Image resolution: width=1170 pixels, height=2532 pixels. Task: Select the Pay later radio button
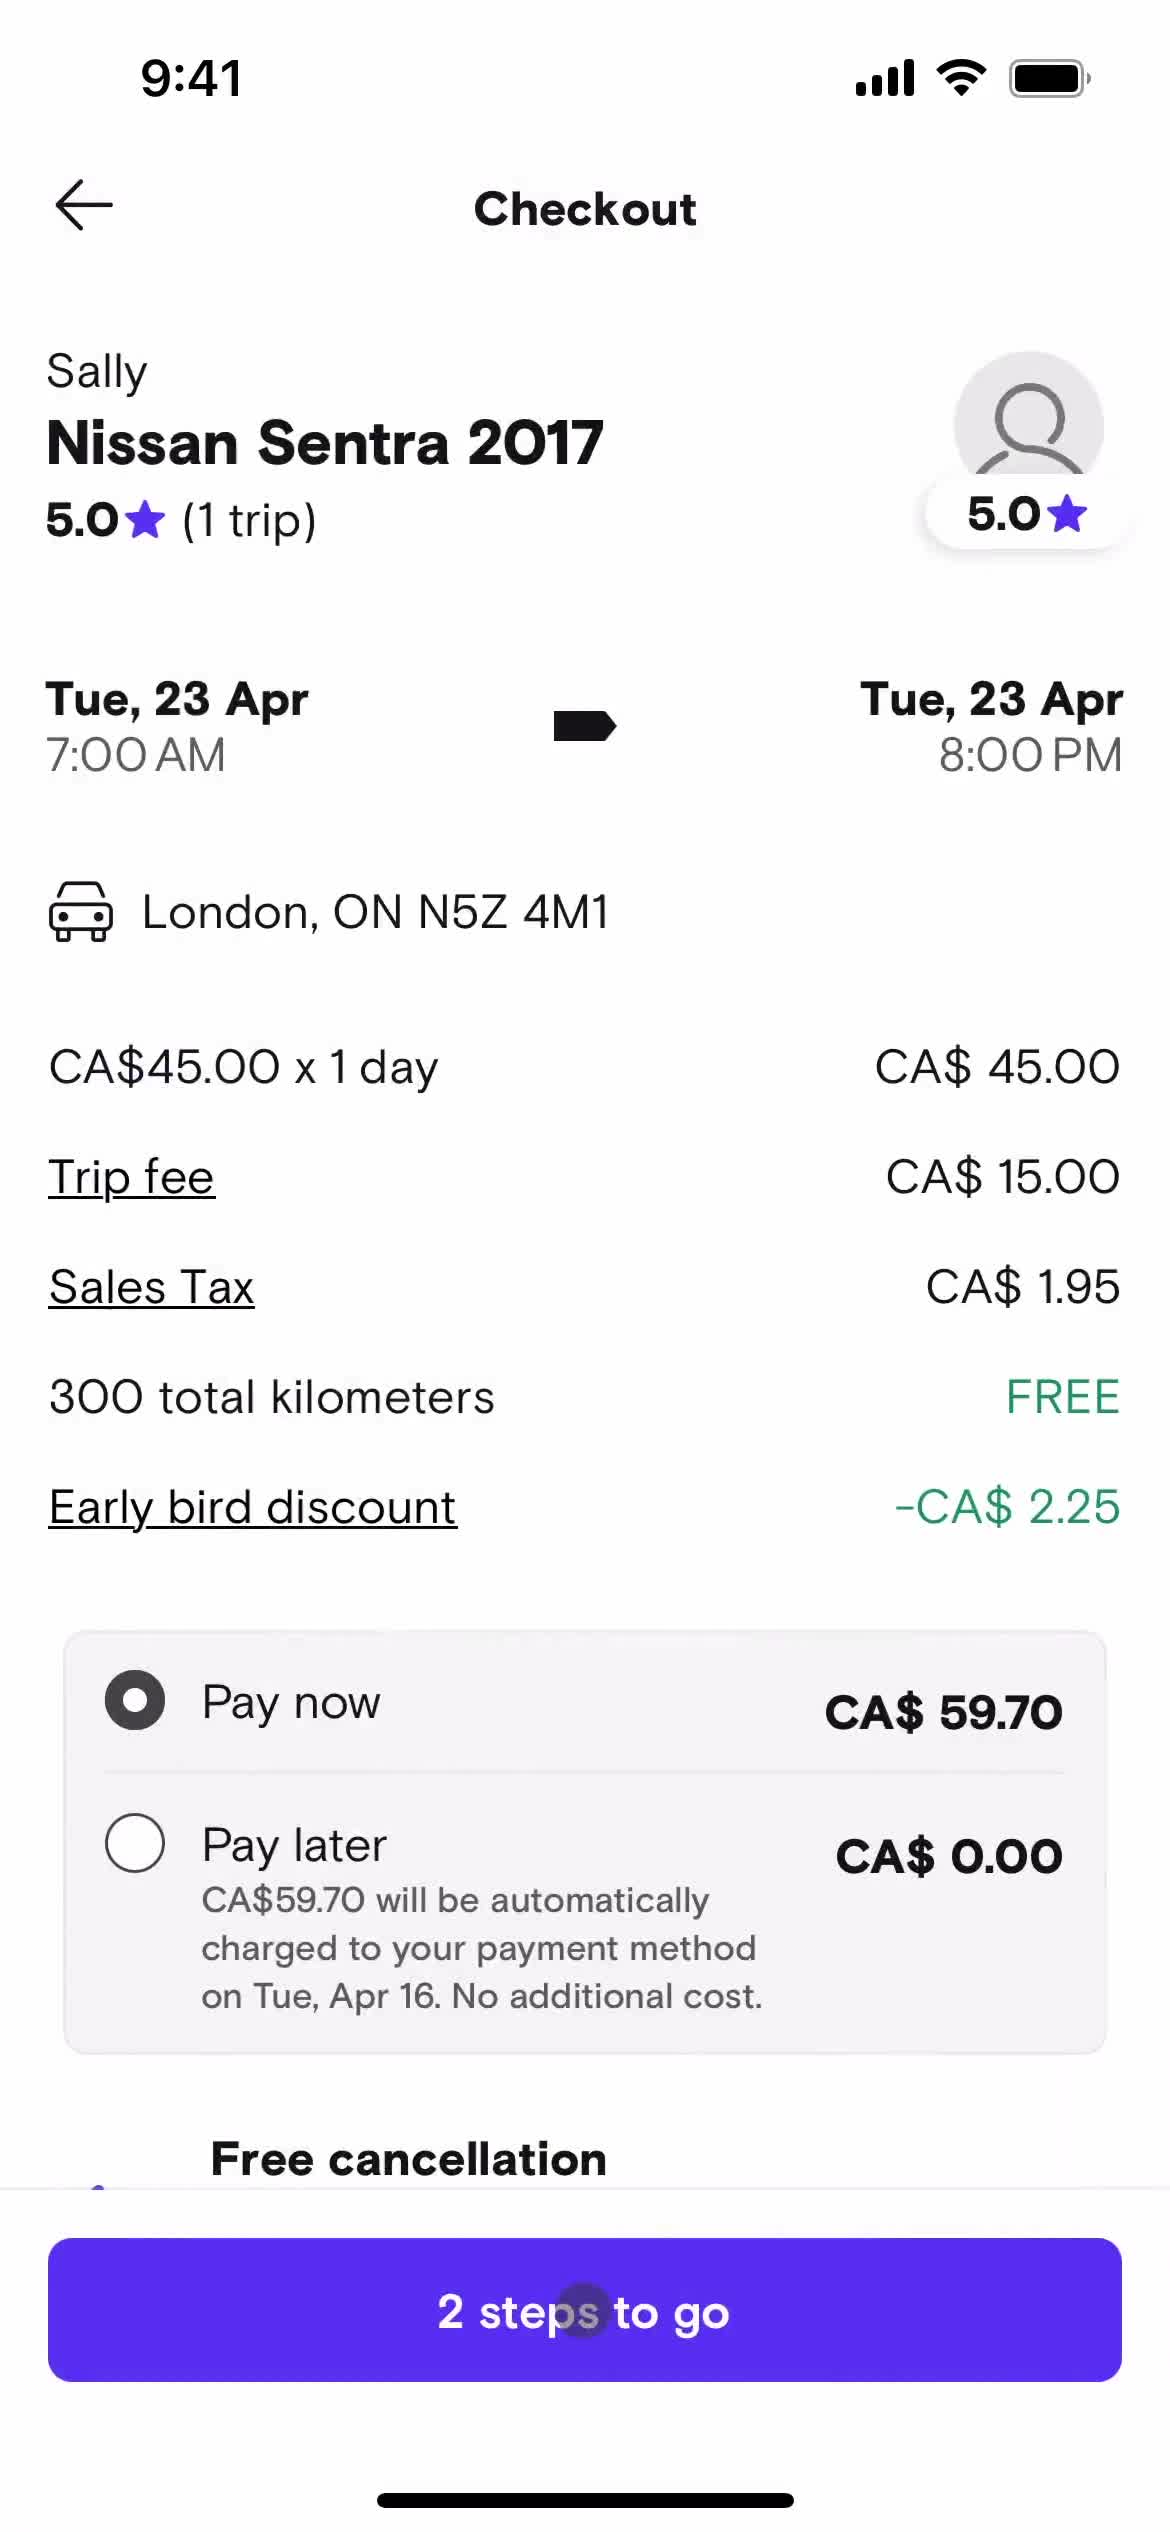point(135,1843)
